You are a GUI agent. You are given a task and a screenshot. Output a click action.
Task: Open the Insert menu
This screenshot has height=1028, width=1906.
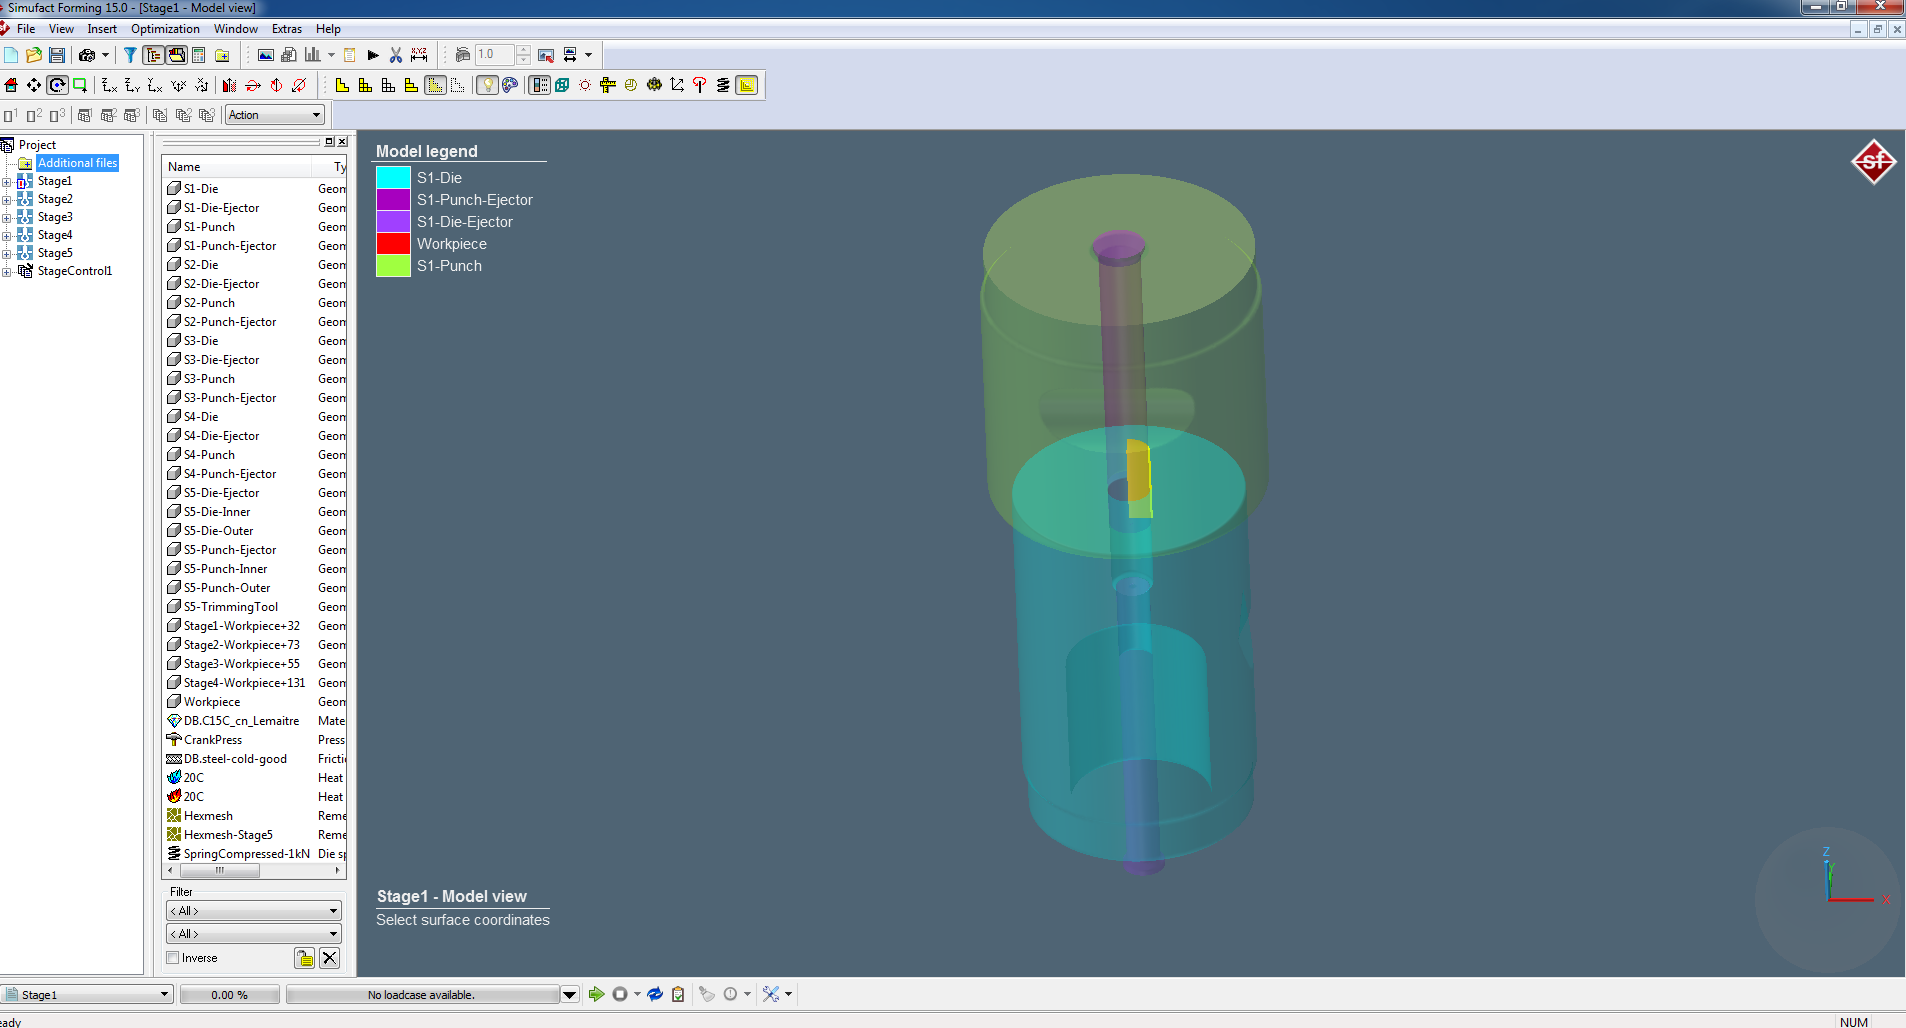(x=102, y=29)
